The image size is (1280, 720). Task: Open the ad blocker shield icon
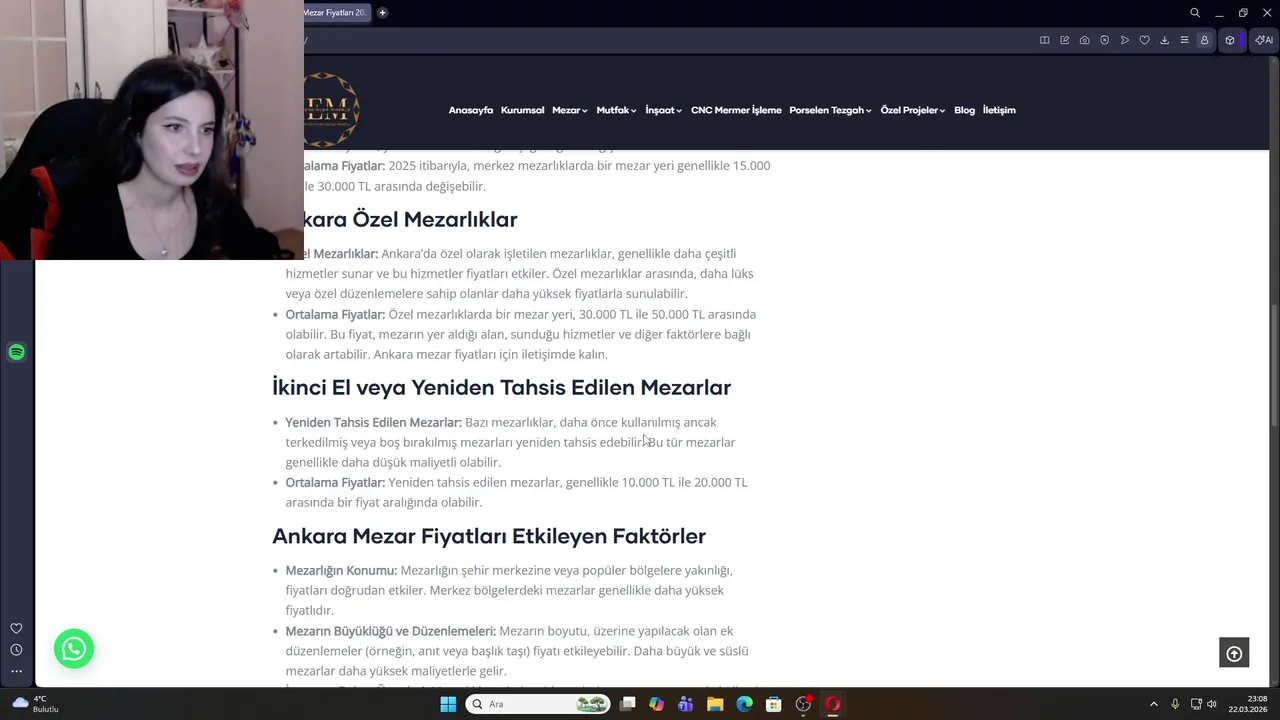point(1105,40)
